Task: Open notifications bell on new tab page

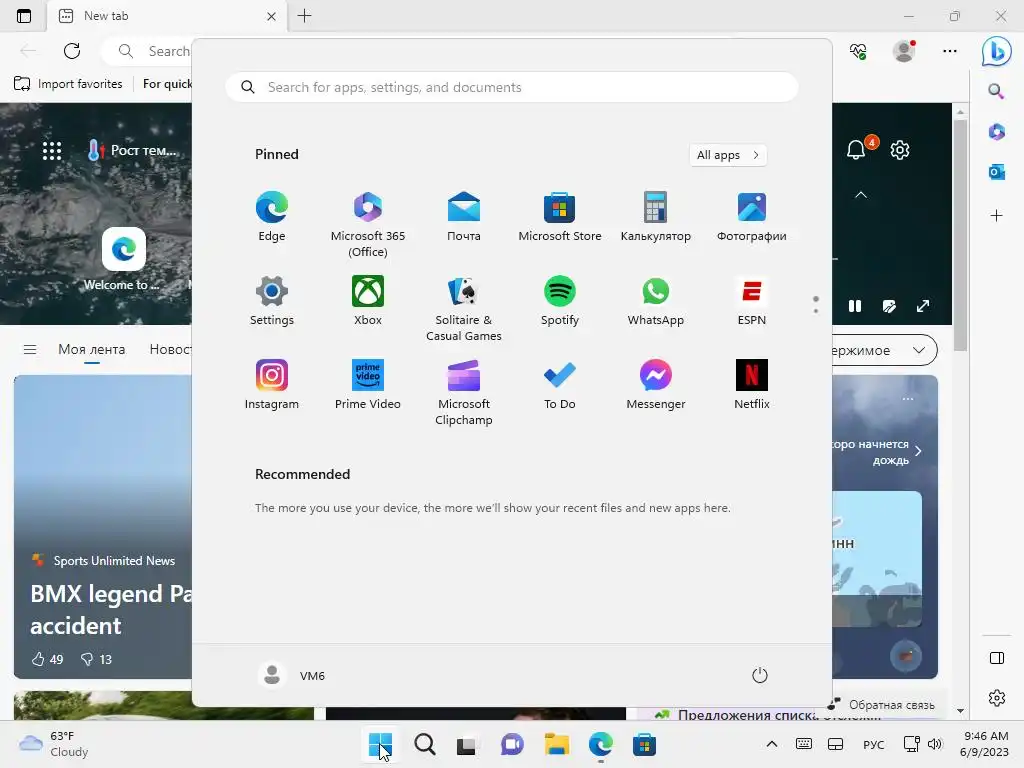Action: (857, 150)
